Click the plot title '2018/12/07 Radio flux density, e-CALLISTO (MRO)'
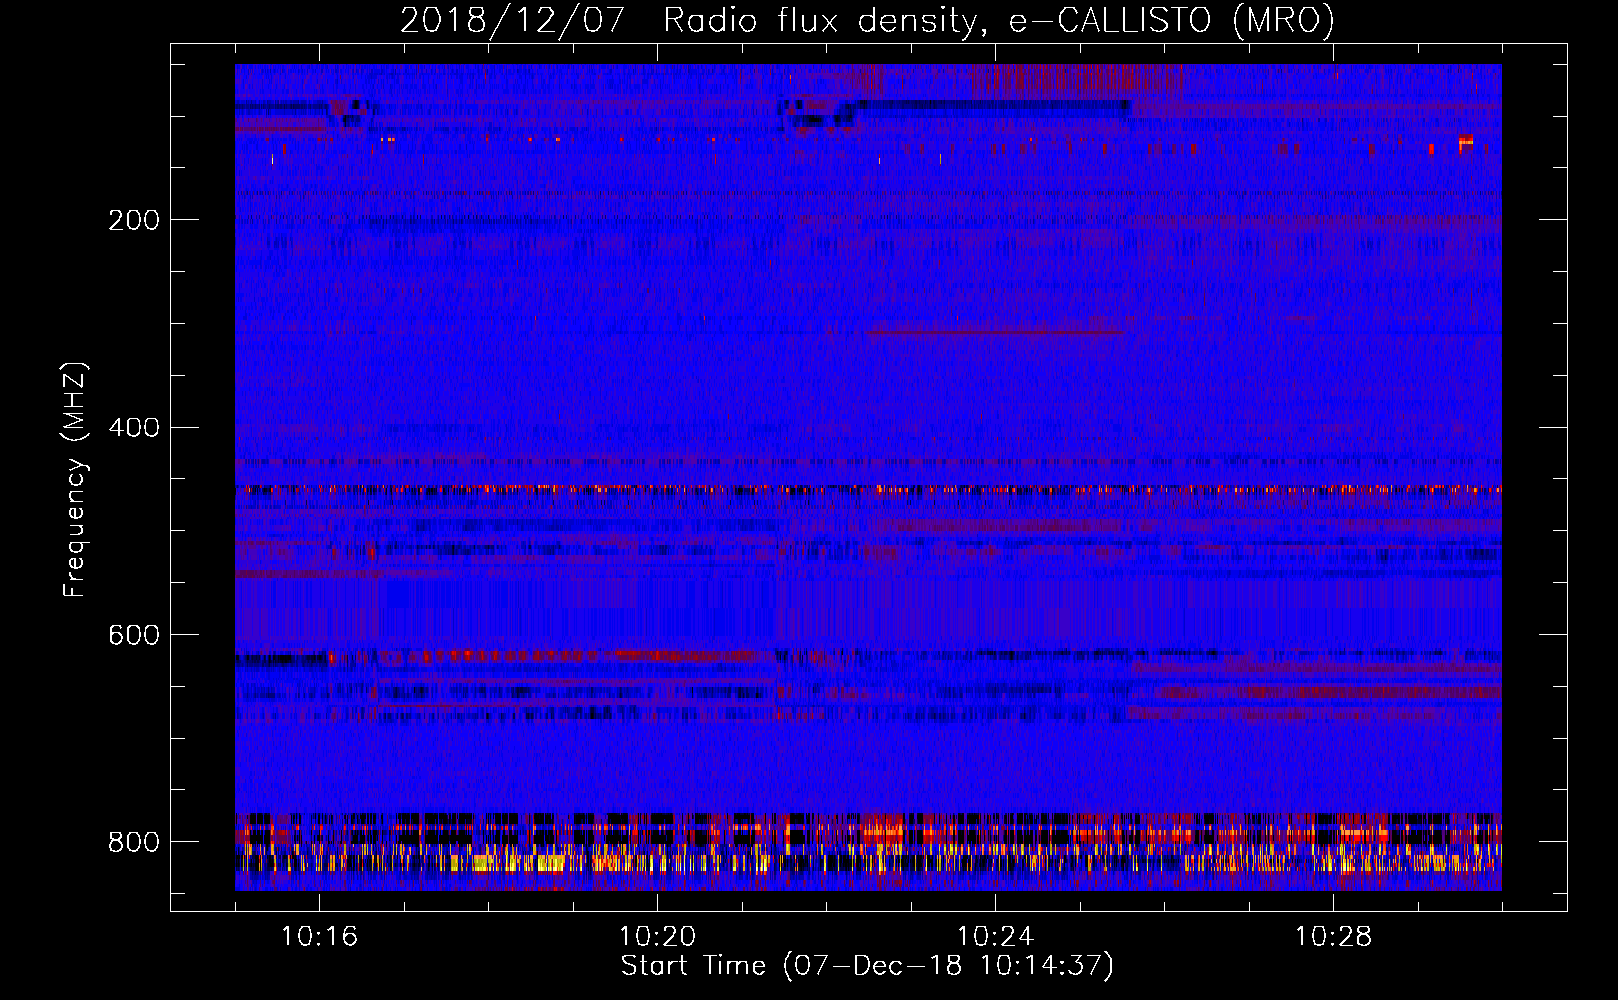 coord(867,21)
